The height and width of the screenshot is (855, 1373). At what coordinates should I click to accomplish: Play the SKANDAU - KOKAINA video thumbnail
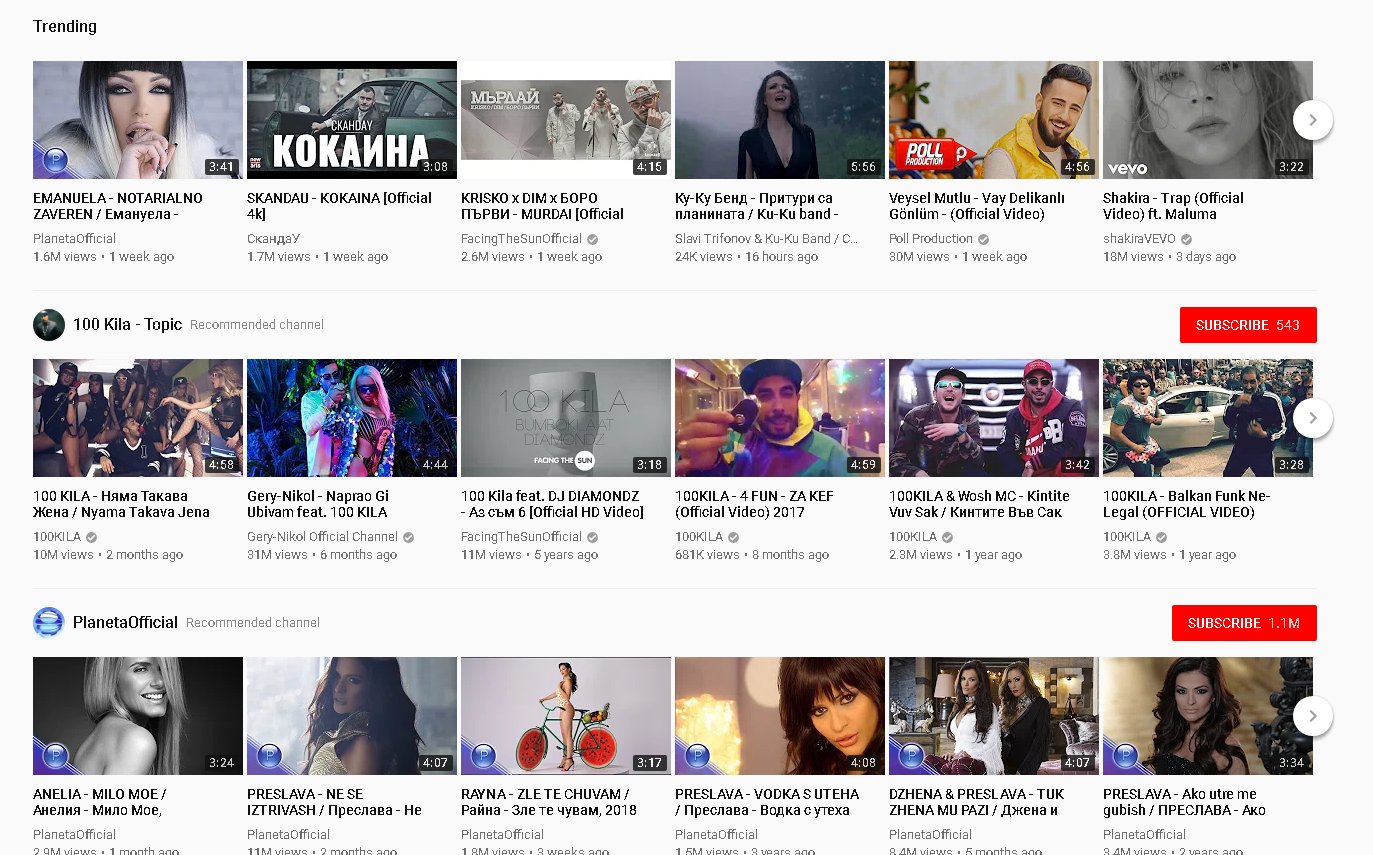(352, 120)
